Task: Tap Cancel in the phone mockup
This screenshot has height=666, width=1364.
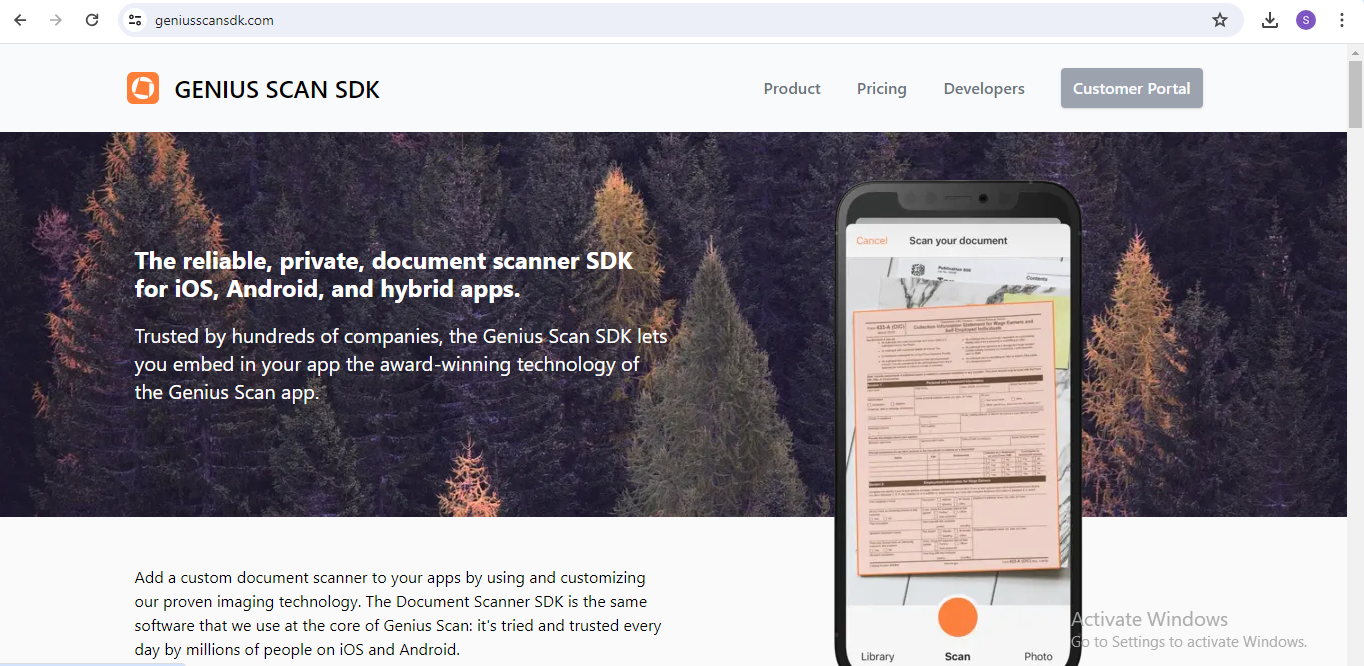Action: 871,241
